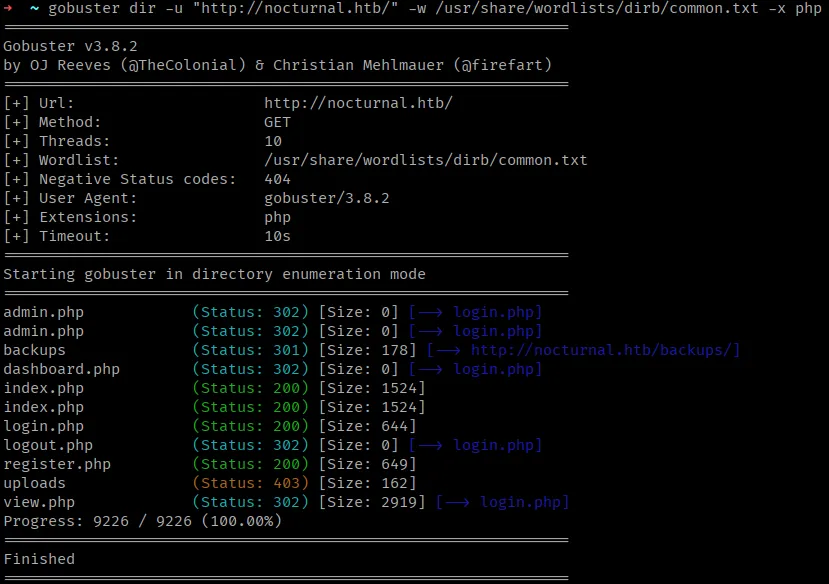Click "Status: 200" in register.php row
This screenshot has width=829, height=584.
tap(250, 464)
